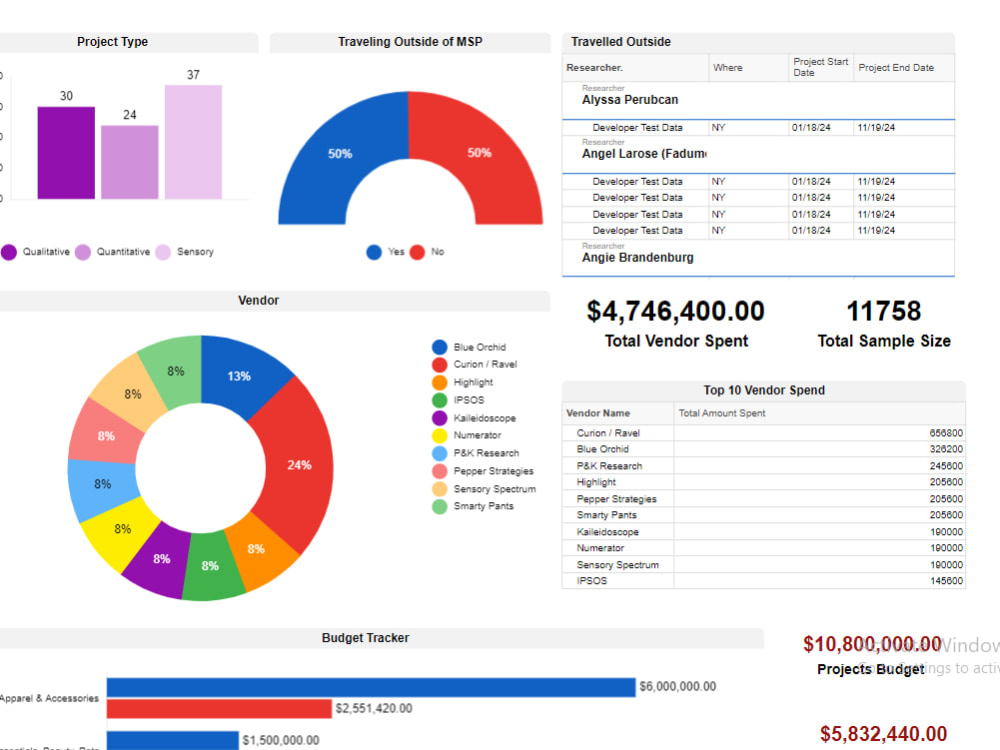1000x750 pixels.
Task: Expand the Alyssa Perubcan researcher group
Action: point(629,100)
